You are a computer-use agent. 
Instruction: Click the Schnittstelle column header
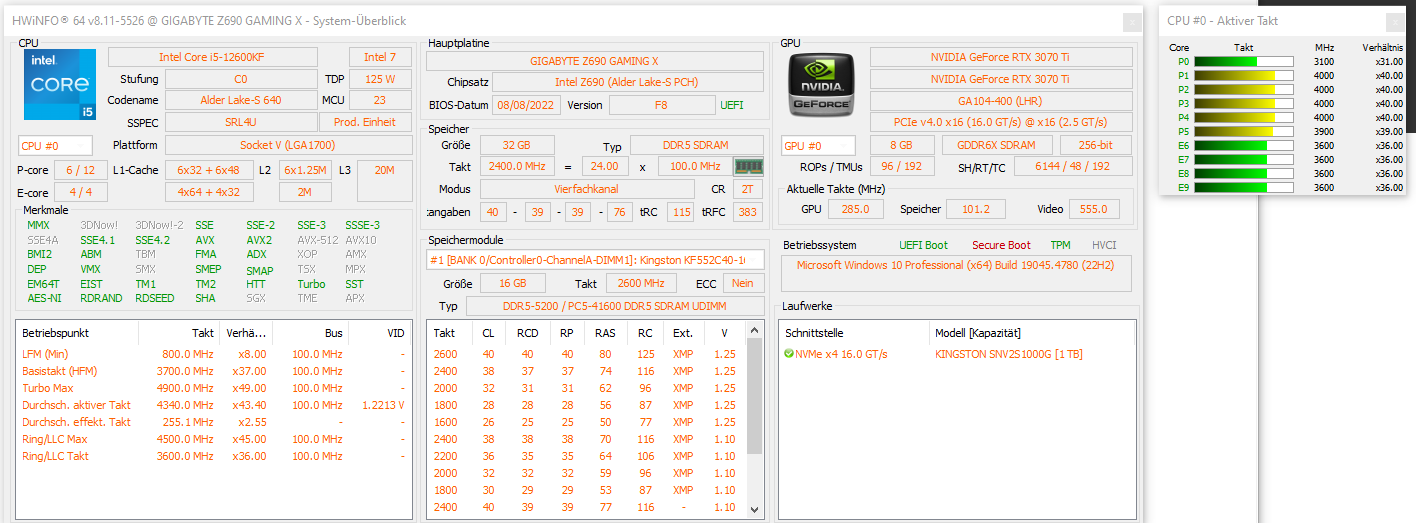(x=853, y=332)
